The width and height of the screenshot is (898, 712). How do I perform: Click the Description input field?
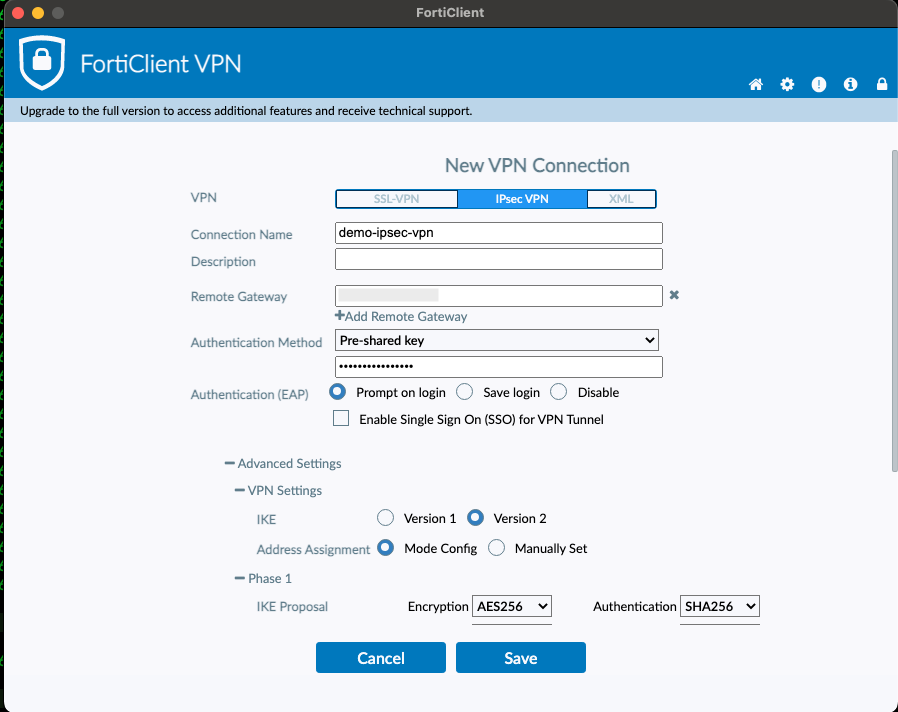pyautogui.click(x=499, y=259)
